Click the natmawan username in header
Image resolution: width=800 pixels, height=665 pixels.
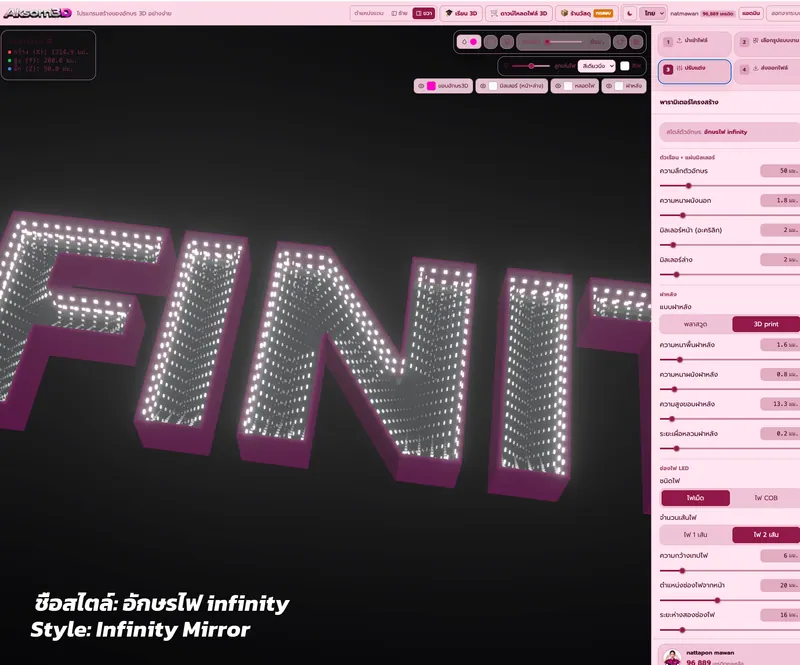pos(684,14)
